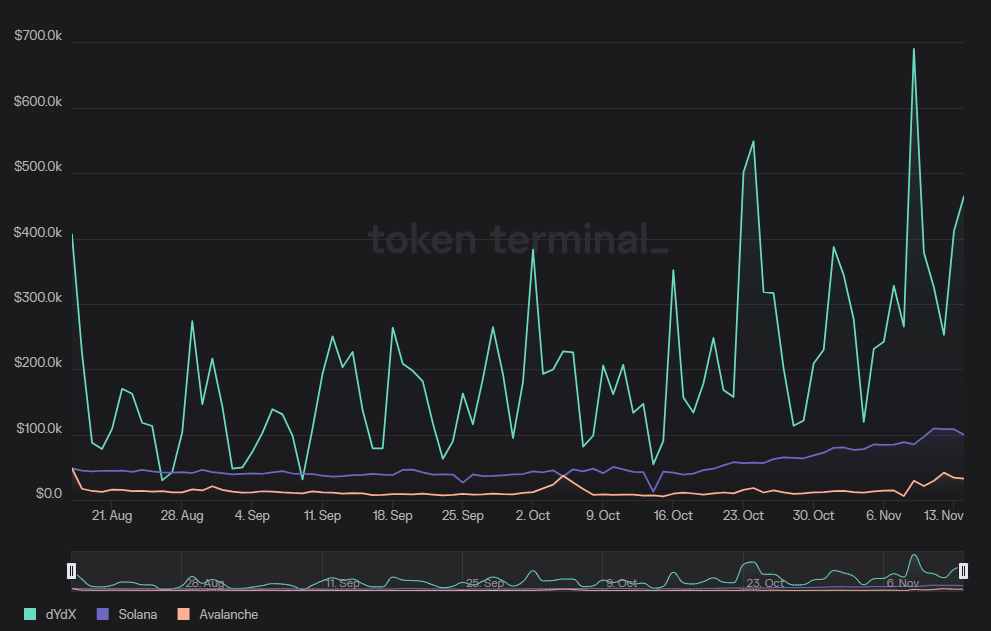The image size is (991, 631).
Task: Click "28. Aug" in the range navigator
Action: click(x=204, y=582)
